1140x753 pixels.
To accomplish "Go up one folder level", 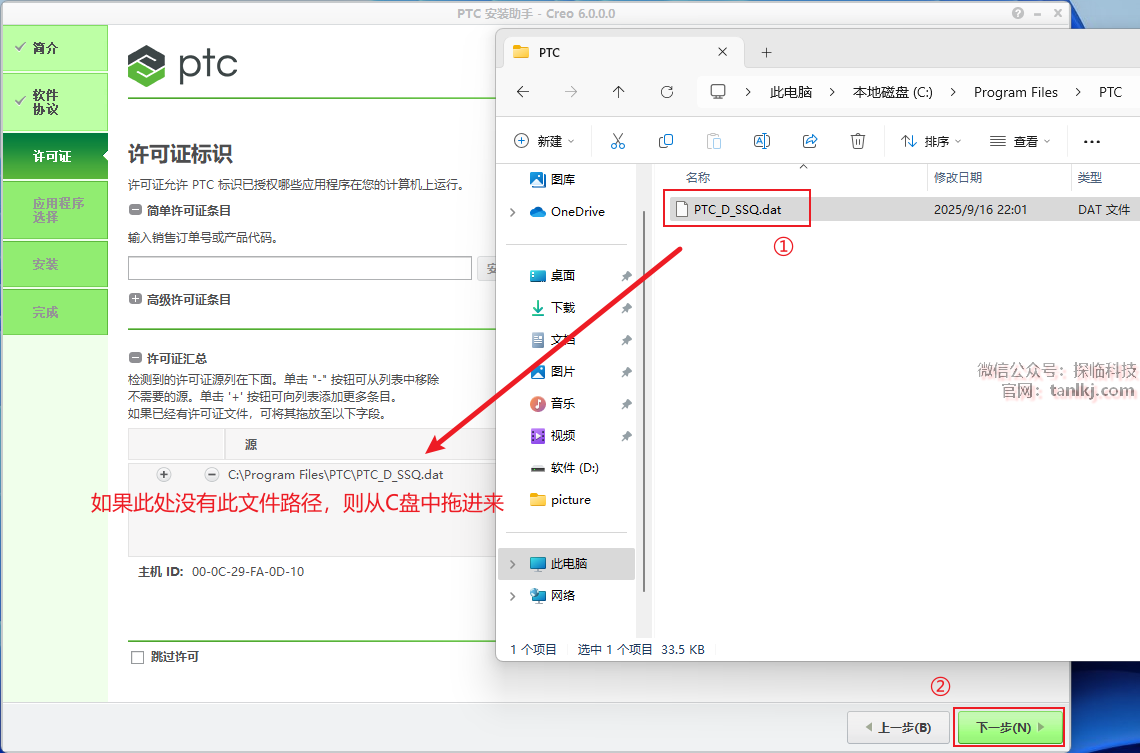I will [618, 92].
